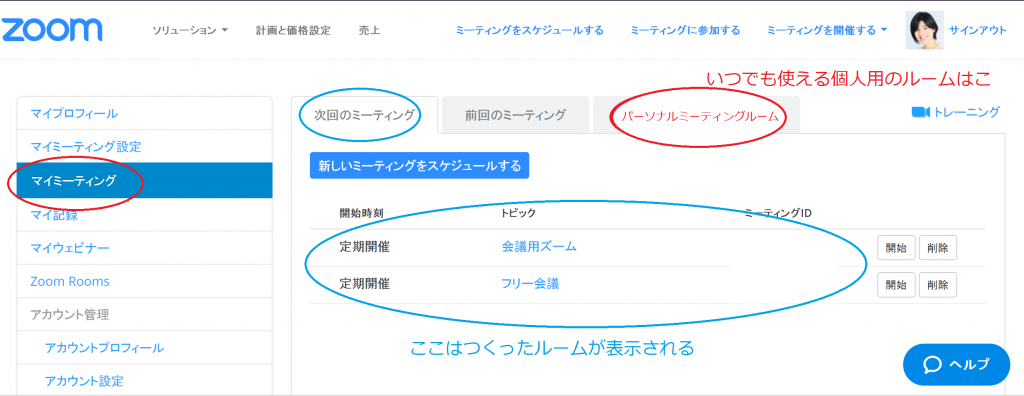Click the Zoom logo
The image size is (1024, 396).
click(52, 30)
